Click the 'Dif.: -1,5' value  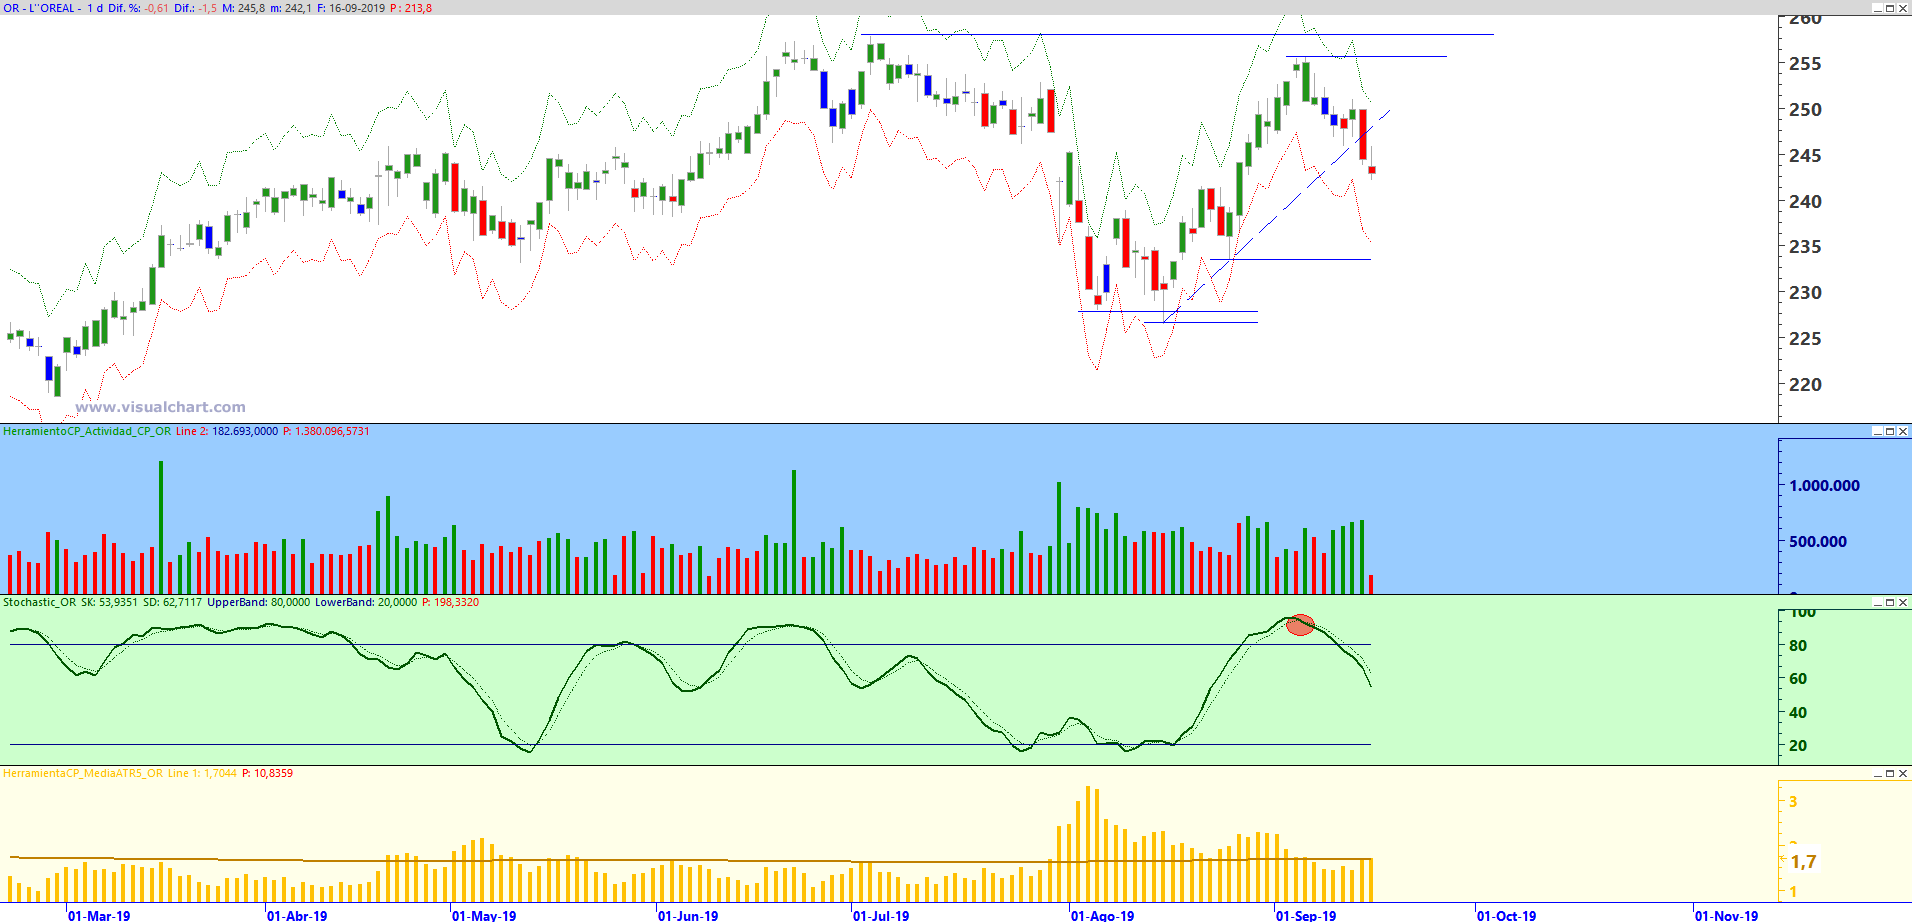(x=195, y=8)
